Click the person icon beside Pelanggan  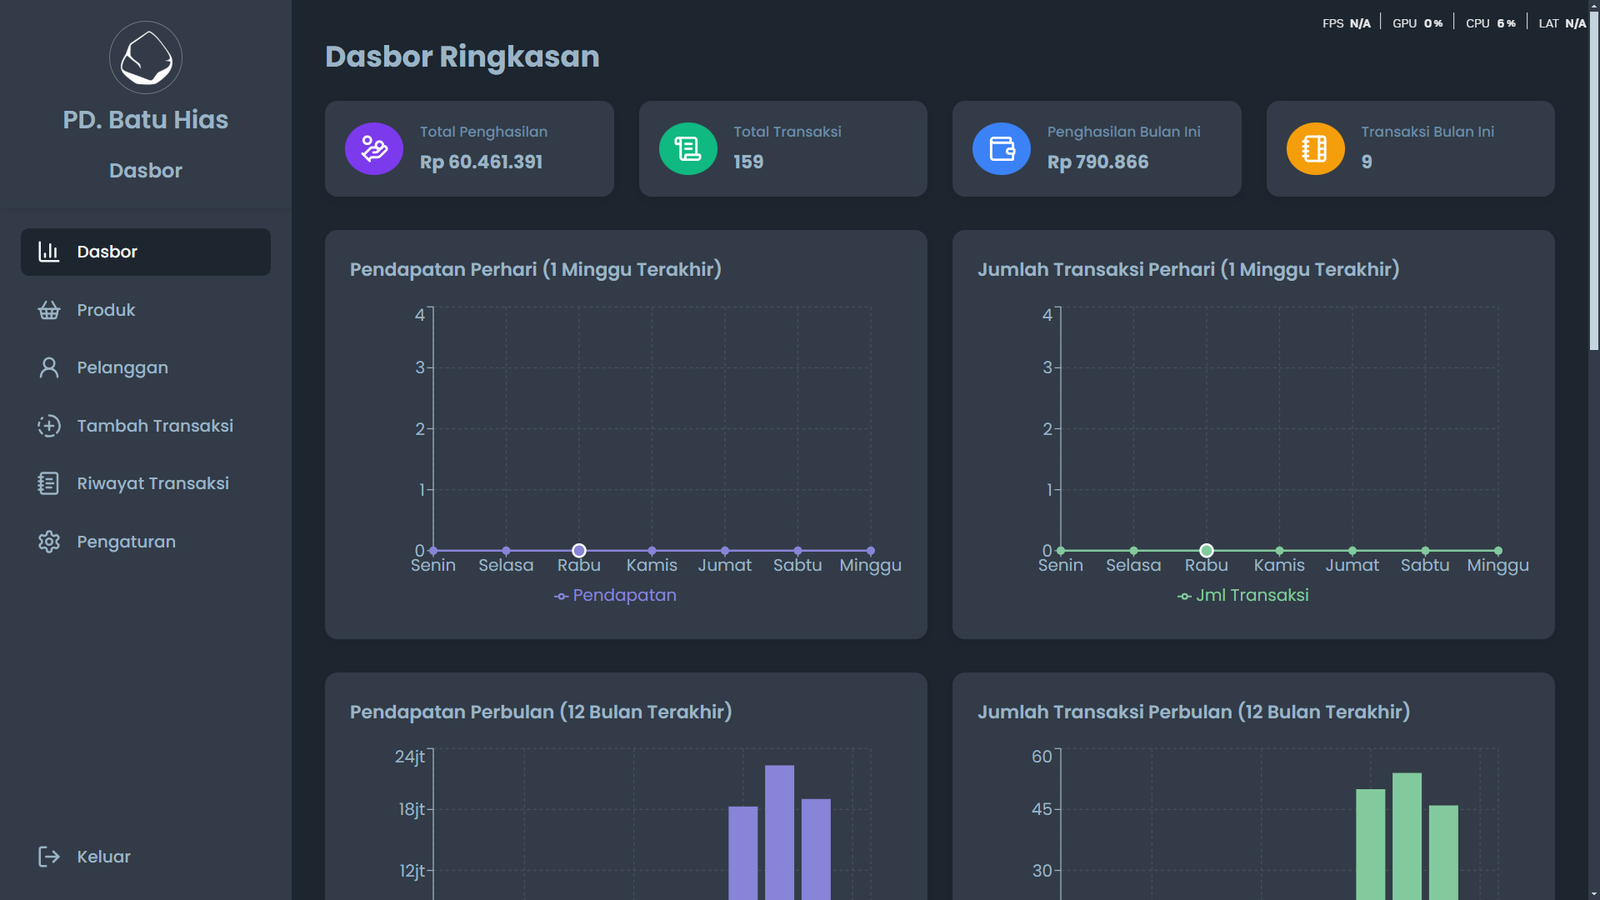(49, 368)
